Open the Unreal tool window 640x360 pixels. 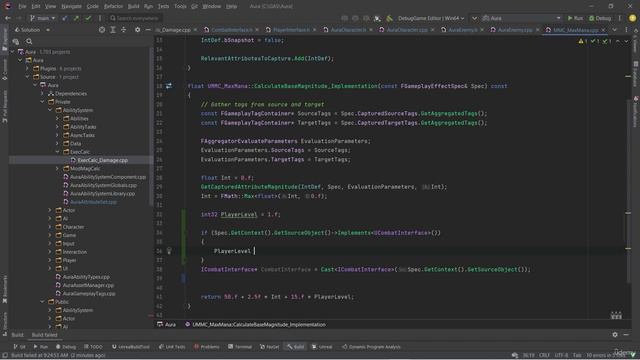322,347
